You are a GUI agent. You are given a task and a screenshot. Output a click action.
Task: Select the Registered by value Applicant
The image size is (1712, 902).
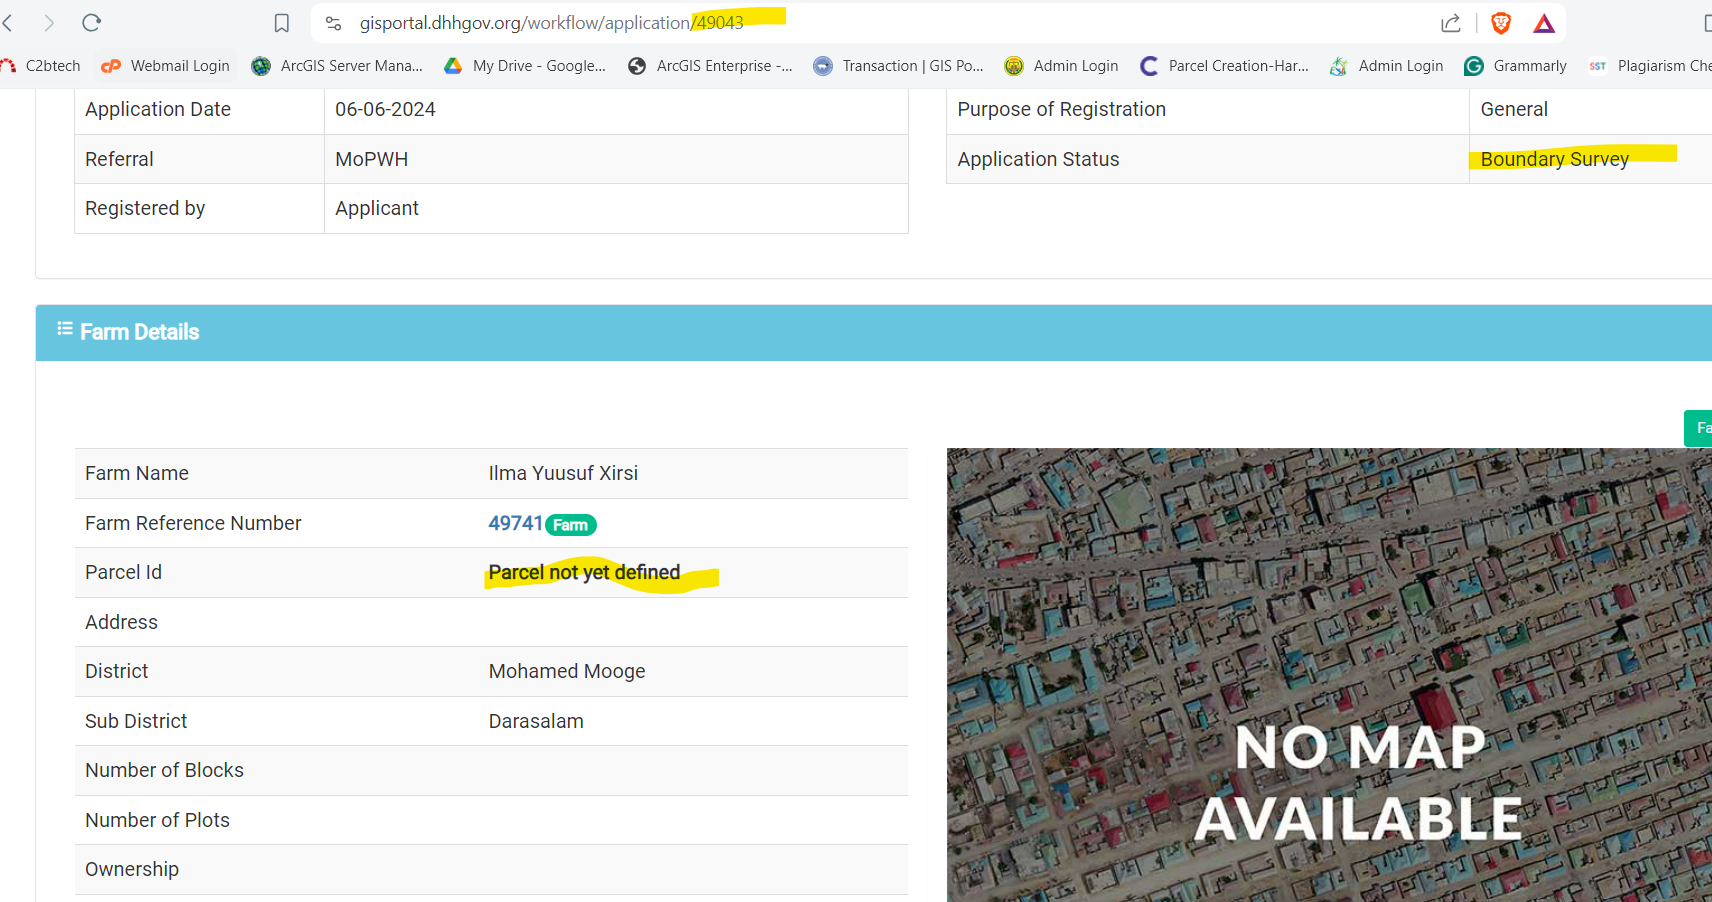(377, 208)
